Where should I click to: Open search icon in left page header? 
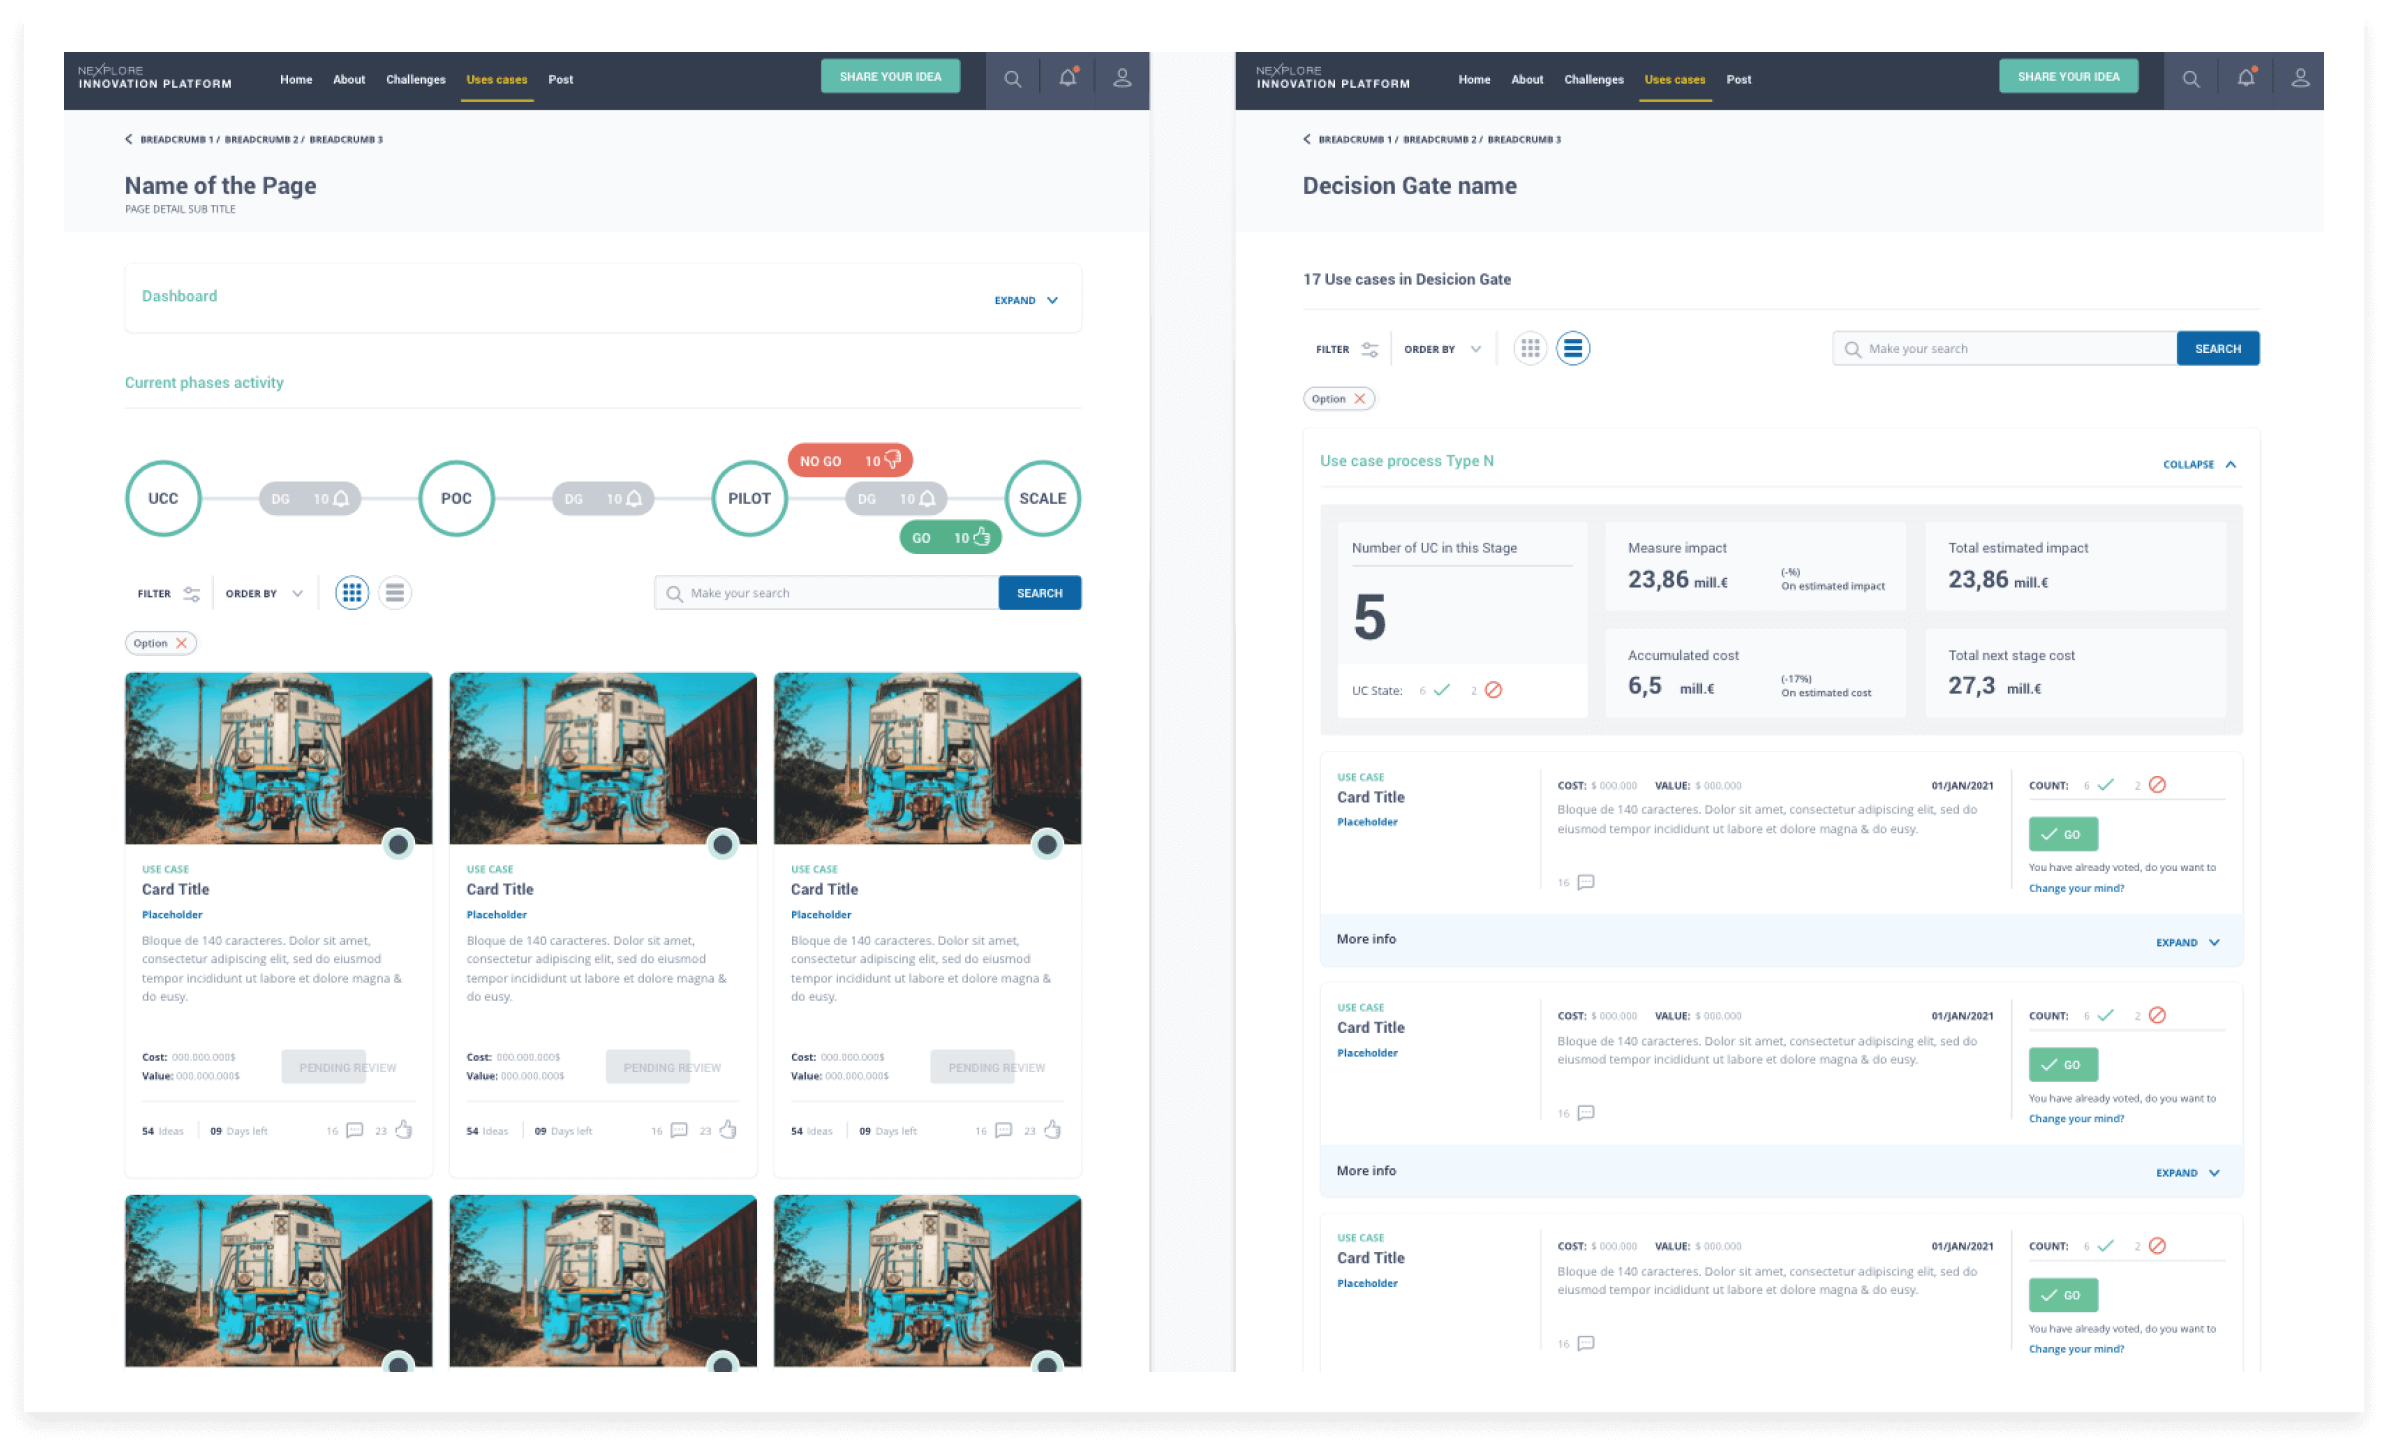pyautogui.click(x=1012, y=79)
